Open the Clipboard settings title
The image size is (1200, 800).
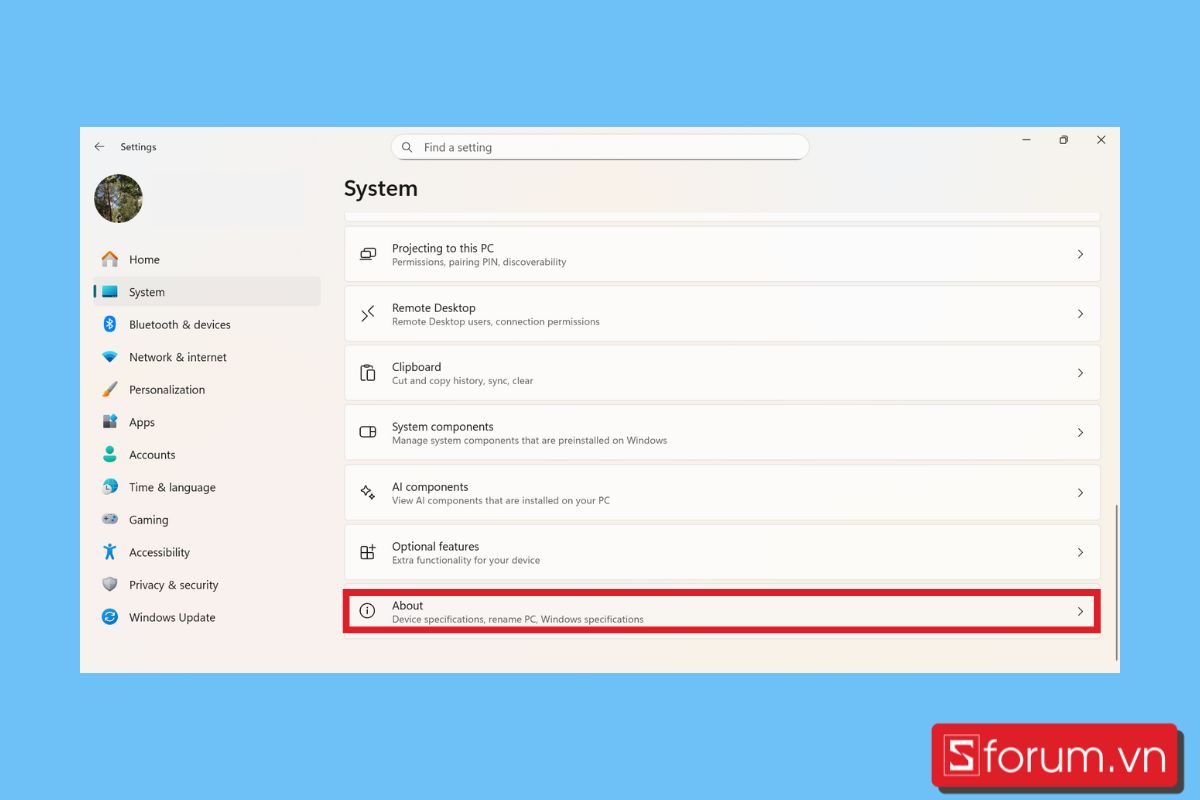tap(416, 367)
